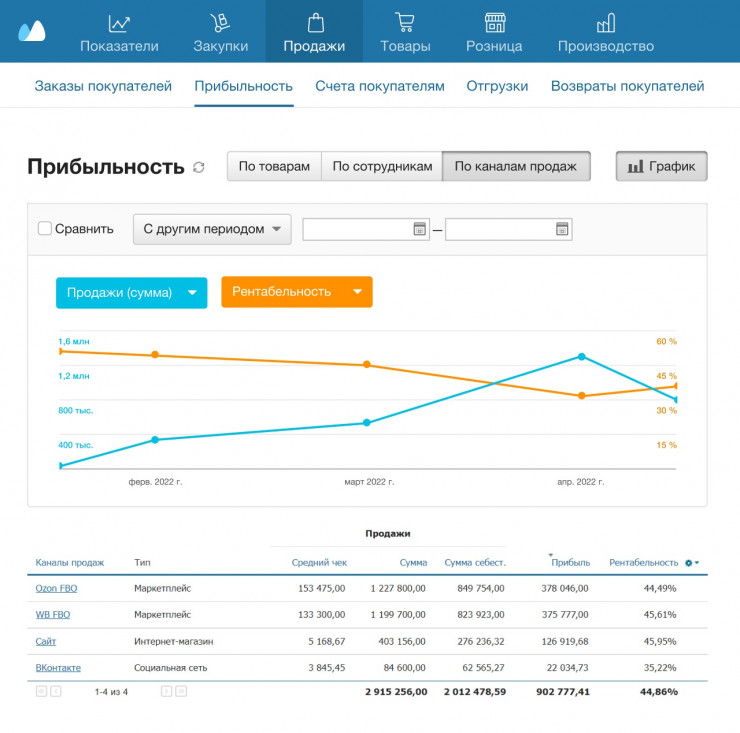Image resolution: width=740 pixels, height=733 pixels.
Task: Switch to the Отгрузки tab
Action: [497, 86]
